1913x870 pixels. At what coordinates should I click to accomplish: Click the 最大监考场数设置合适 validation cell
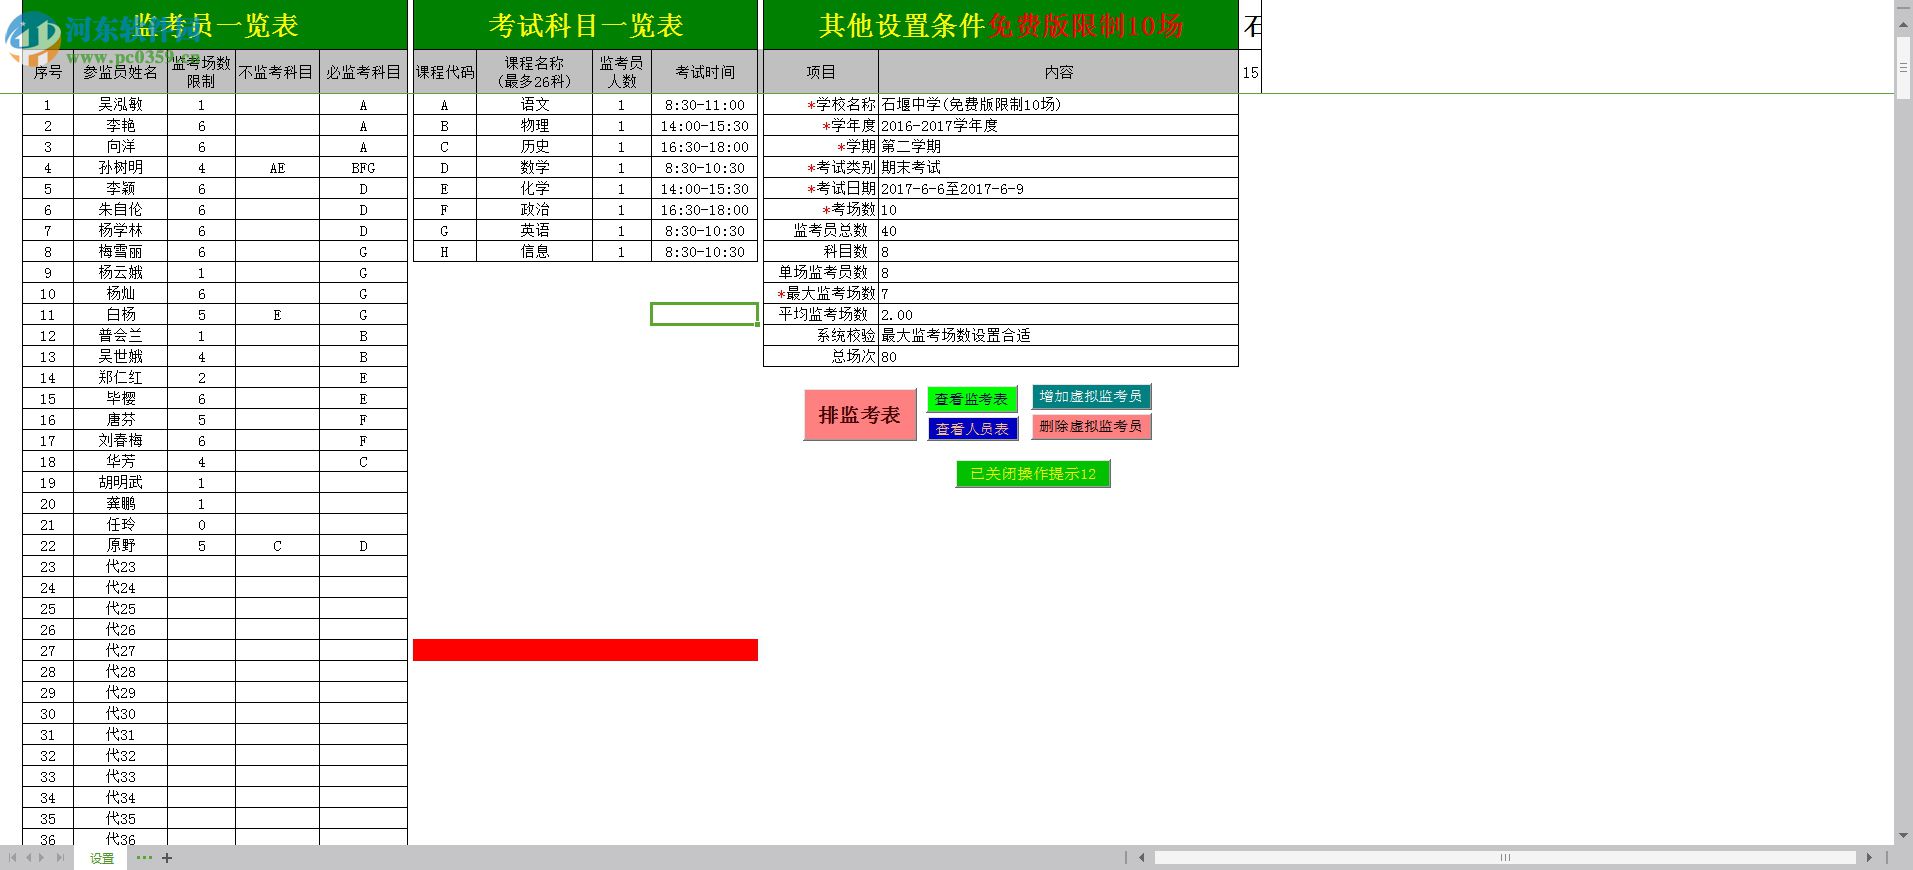(x=1058, y=335)
